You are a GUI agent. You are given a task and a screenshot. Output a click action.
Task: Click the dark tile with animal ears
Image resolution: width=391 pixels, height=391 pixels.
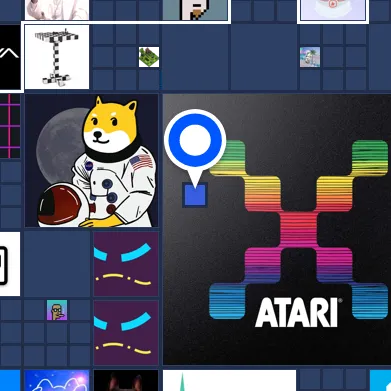(x=126, y=380)
